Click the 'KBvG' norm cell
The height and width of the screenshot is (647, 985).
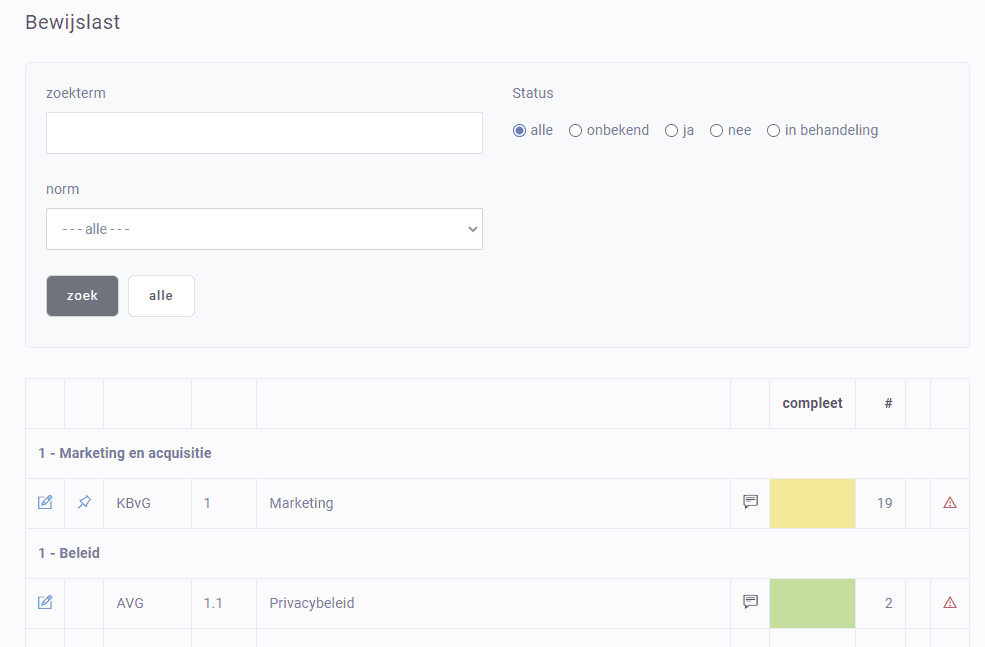[134, 503]
